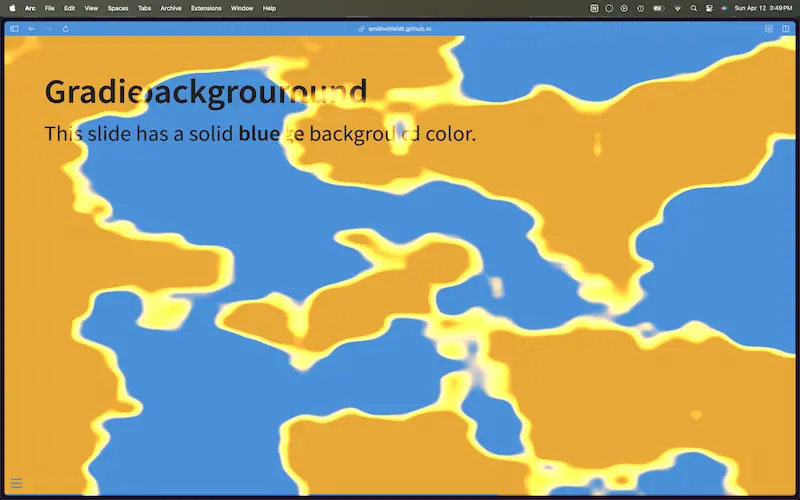Open the Edit menu
800x500 pixels.
point(69,8)
